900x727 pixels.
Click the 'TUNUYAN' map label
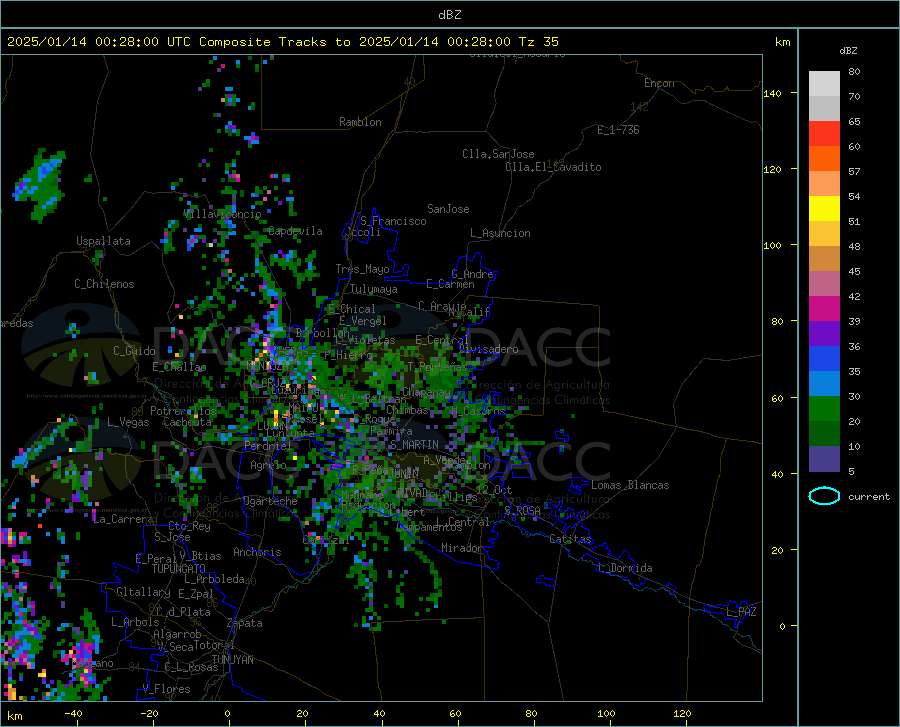[232, 660]
